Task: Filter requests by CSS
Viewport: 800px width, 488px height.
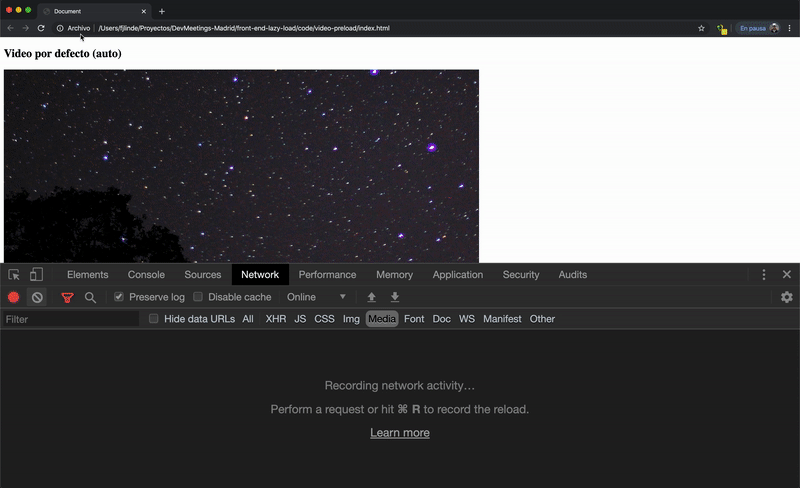Action: coord(324,319)
